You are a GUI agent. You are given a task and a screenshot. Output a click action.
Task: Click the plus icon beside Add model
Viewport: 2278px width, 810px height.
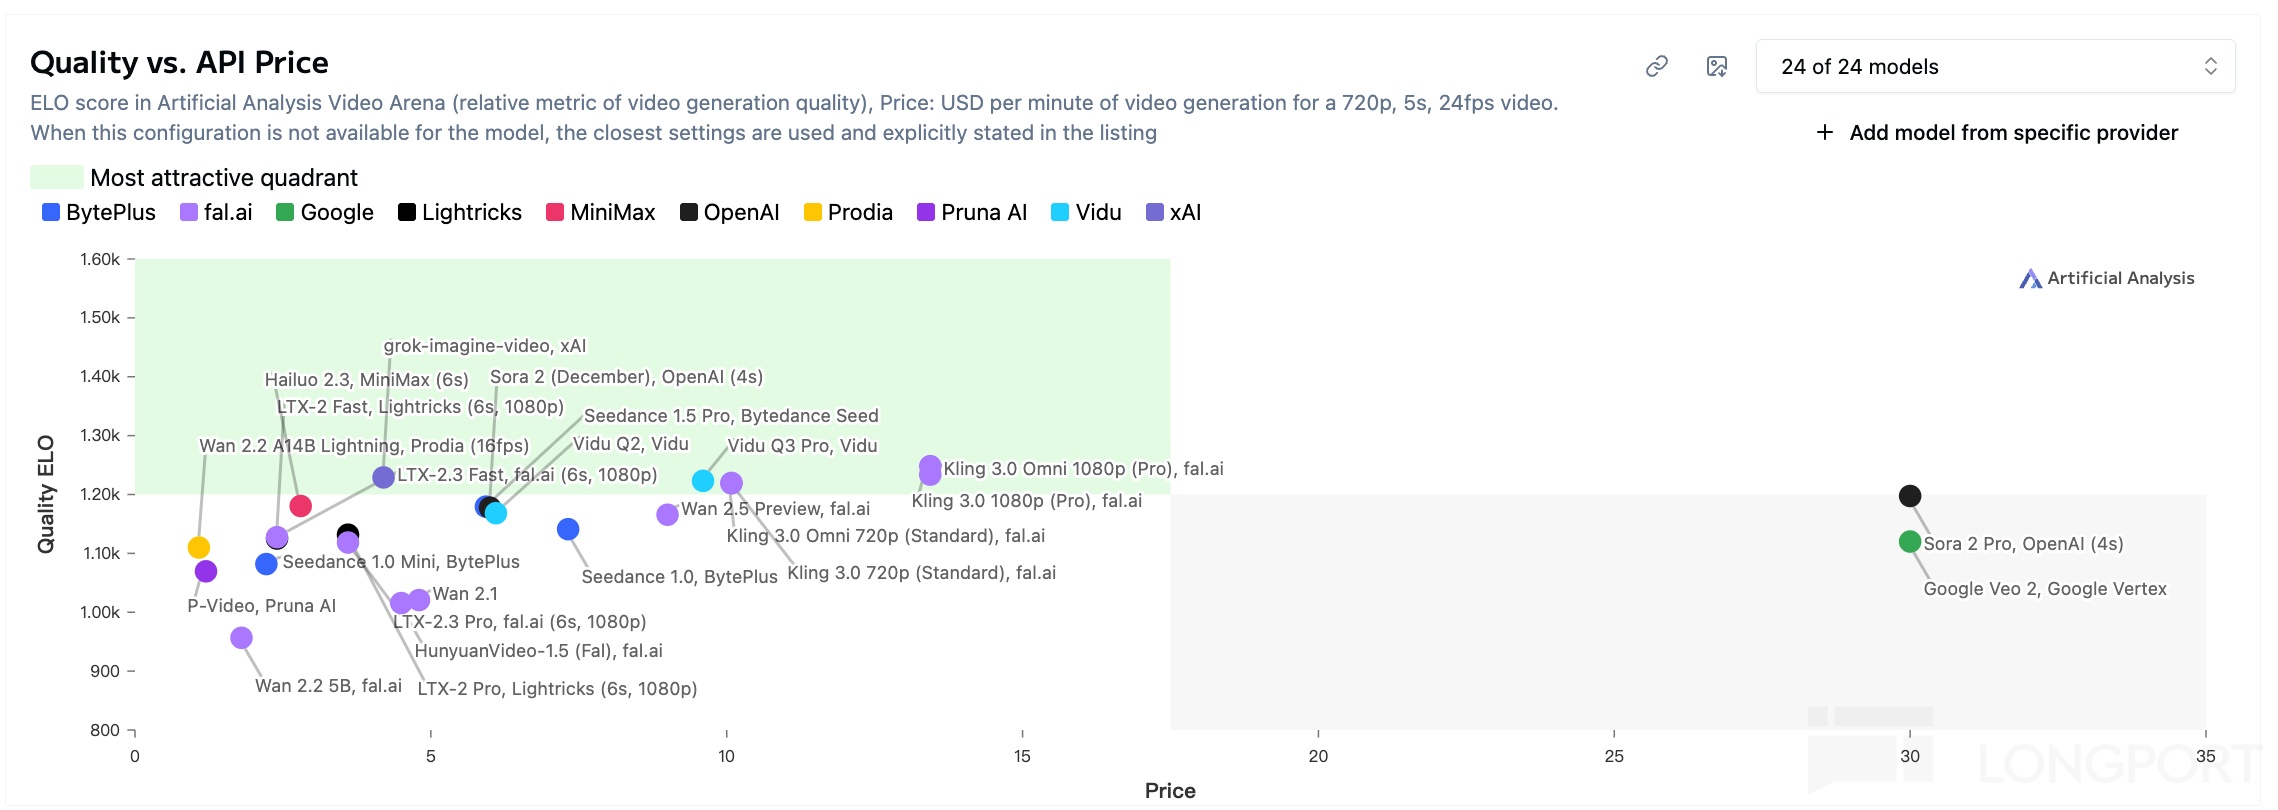(1825, 132)
